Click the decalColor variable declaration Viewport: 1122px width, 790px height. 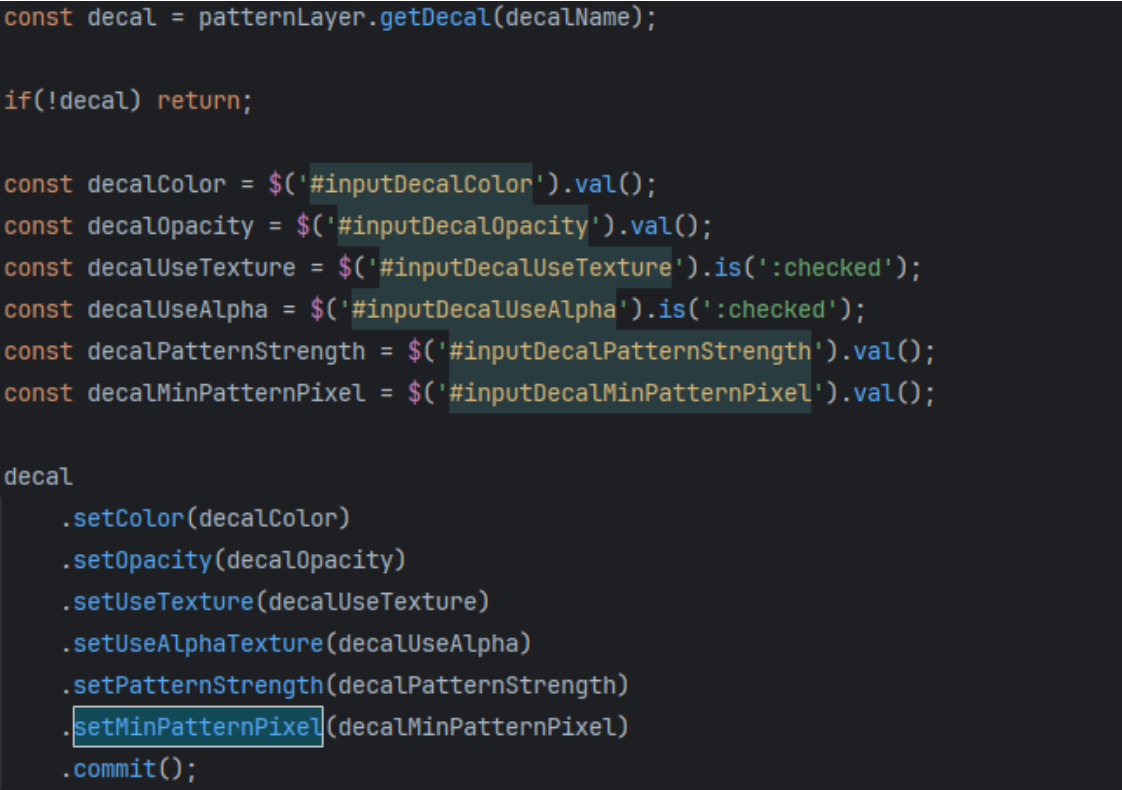[x=157, y=185]
